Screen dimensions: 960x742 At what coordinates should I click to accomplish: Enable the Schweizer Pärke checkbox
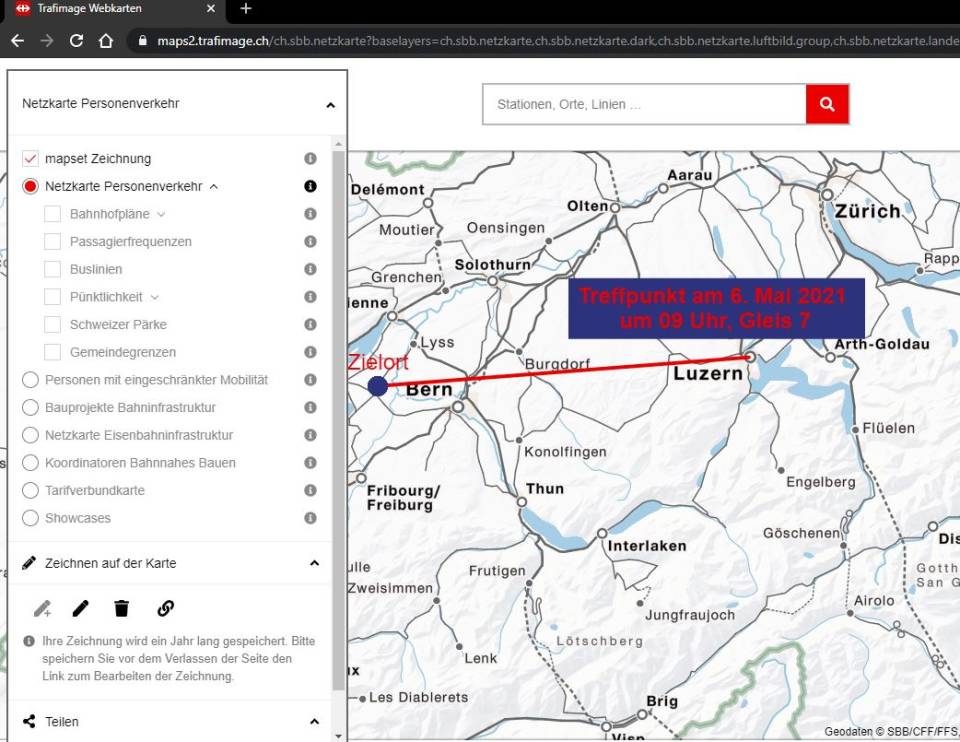(x=53, y=324)
